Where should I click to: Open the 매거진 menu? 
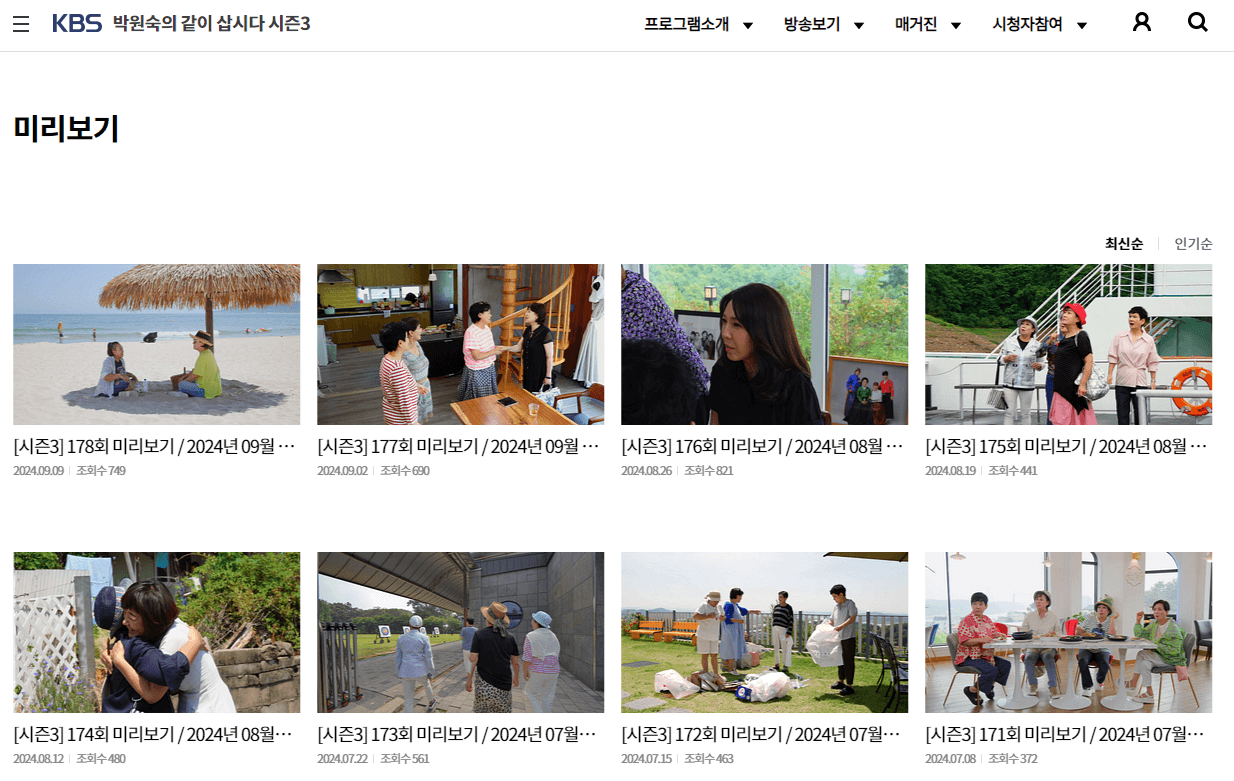916,24
